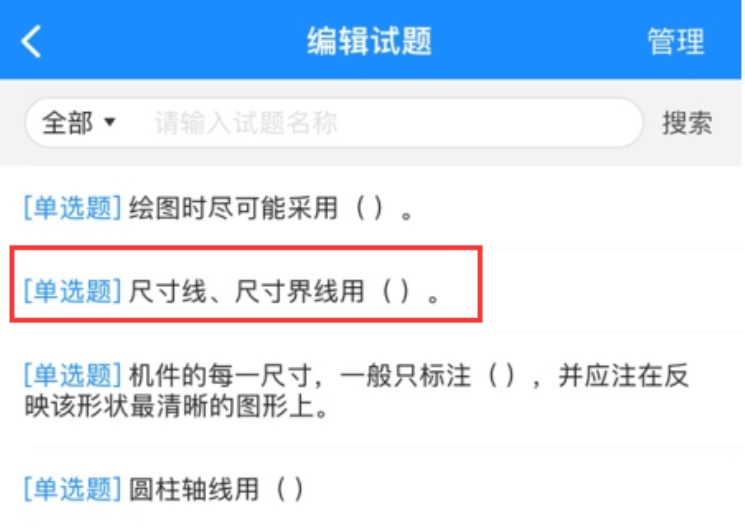The height and width of the screenshot is (528, 745).
Task: Click the line 映该形状最清晰的图形上
Action: pyautogui.click(x=177, y=407)
